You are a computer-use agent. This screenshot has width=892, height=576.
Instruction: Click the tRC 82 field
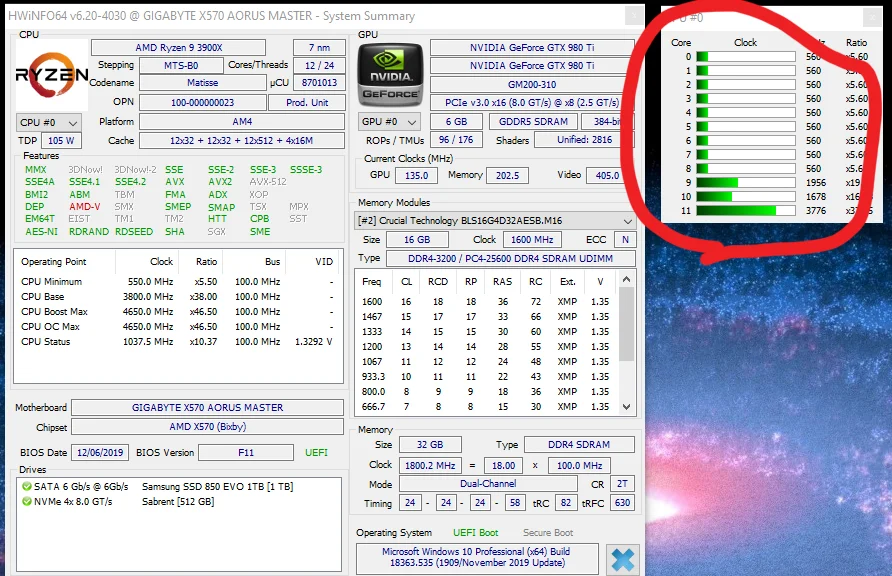point(565,503)
